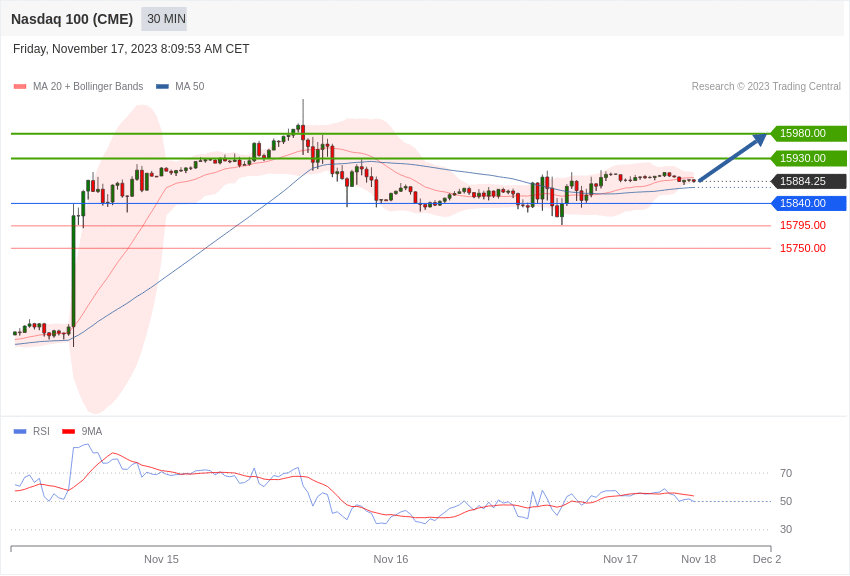This screenshot has height=576, width=850.
Task: Toggle the 9MA legend label
Action: click(x=92, y=432)
